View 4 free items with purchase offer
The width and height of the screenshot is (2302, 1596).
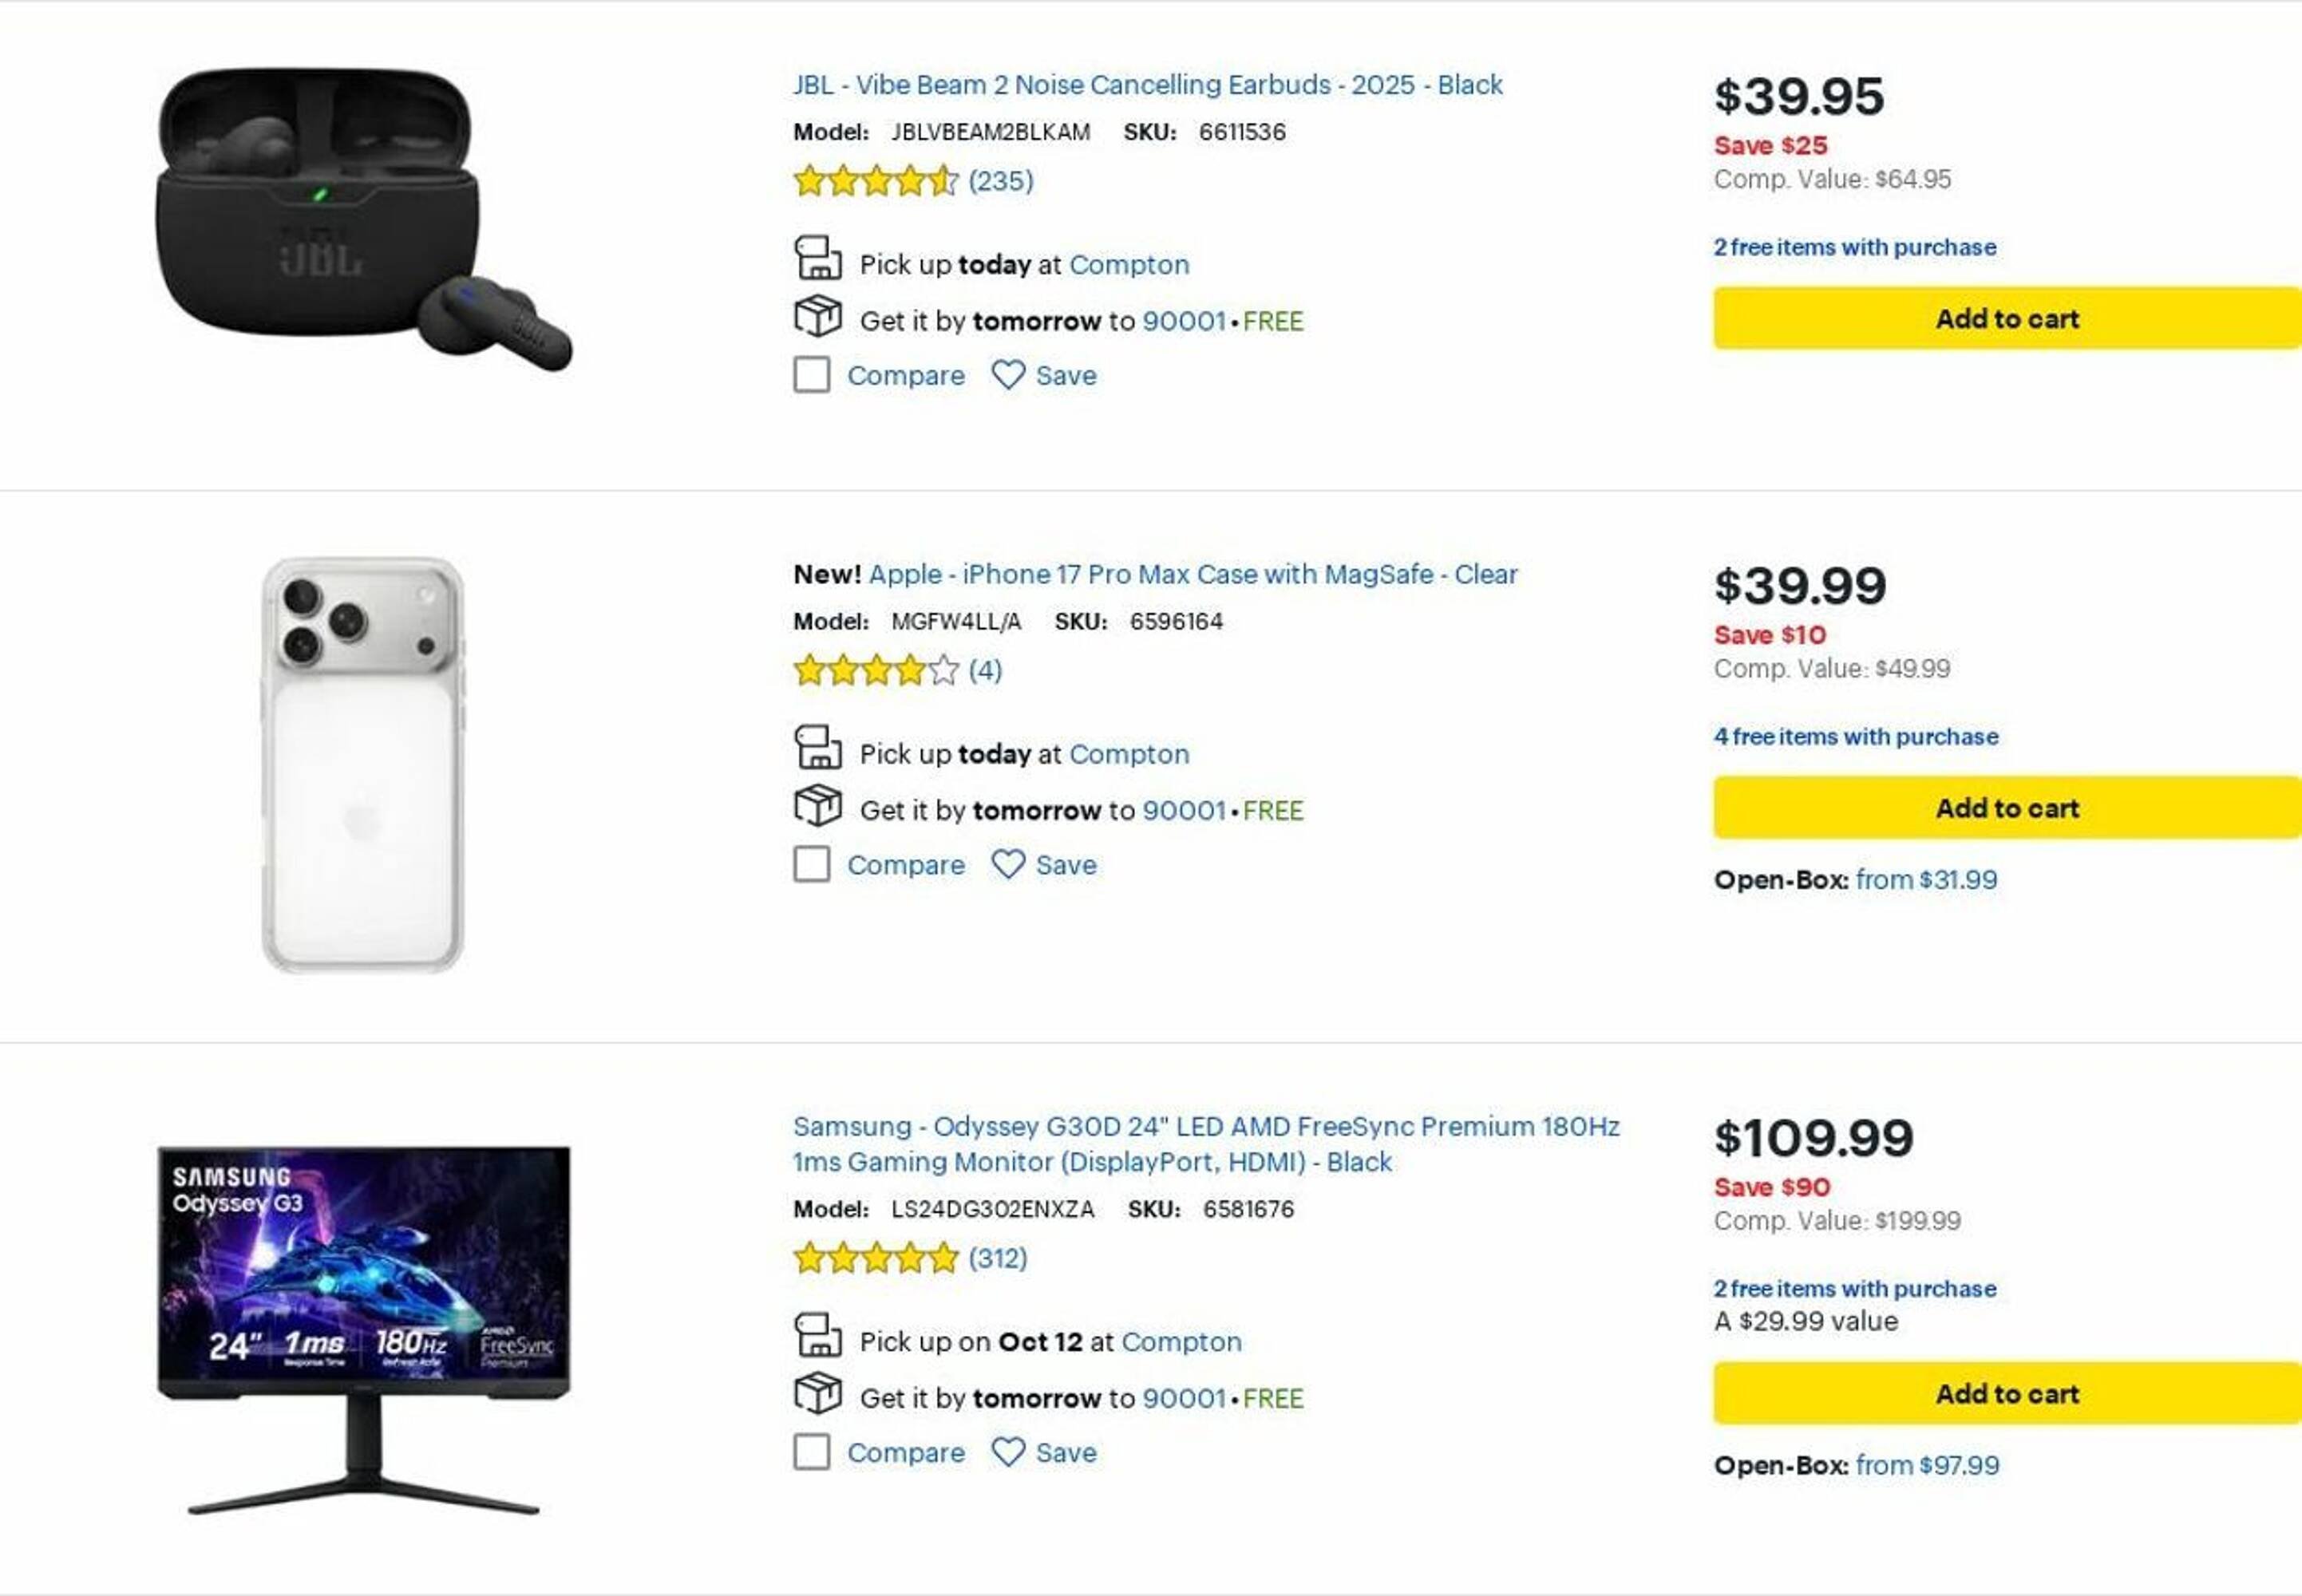coord(1855,736)
